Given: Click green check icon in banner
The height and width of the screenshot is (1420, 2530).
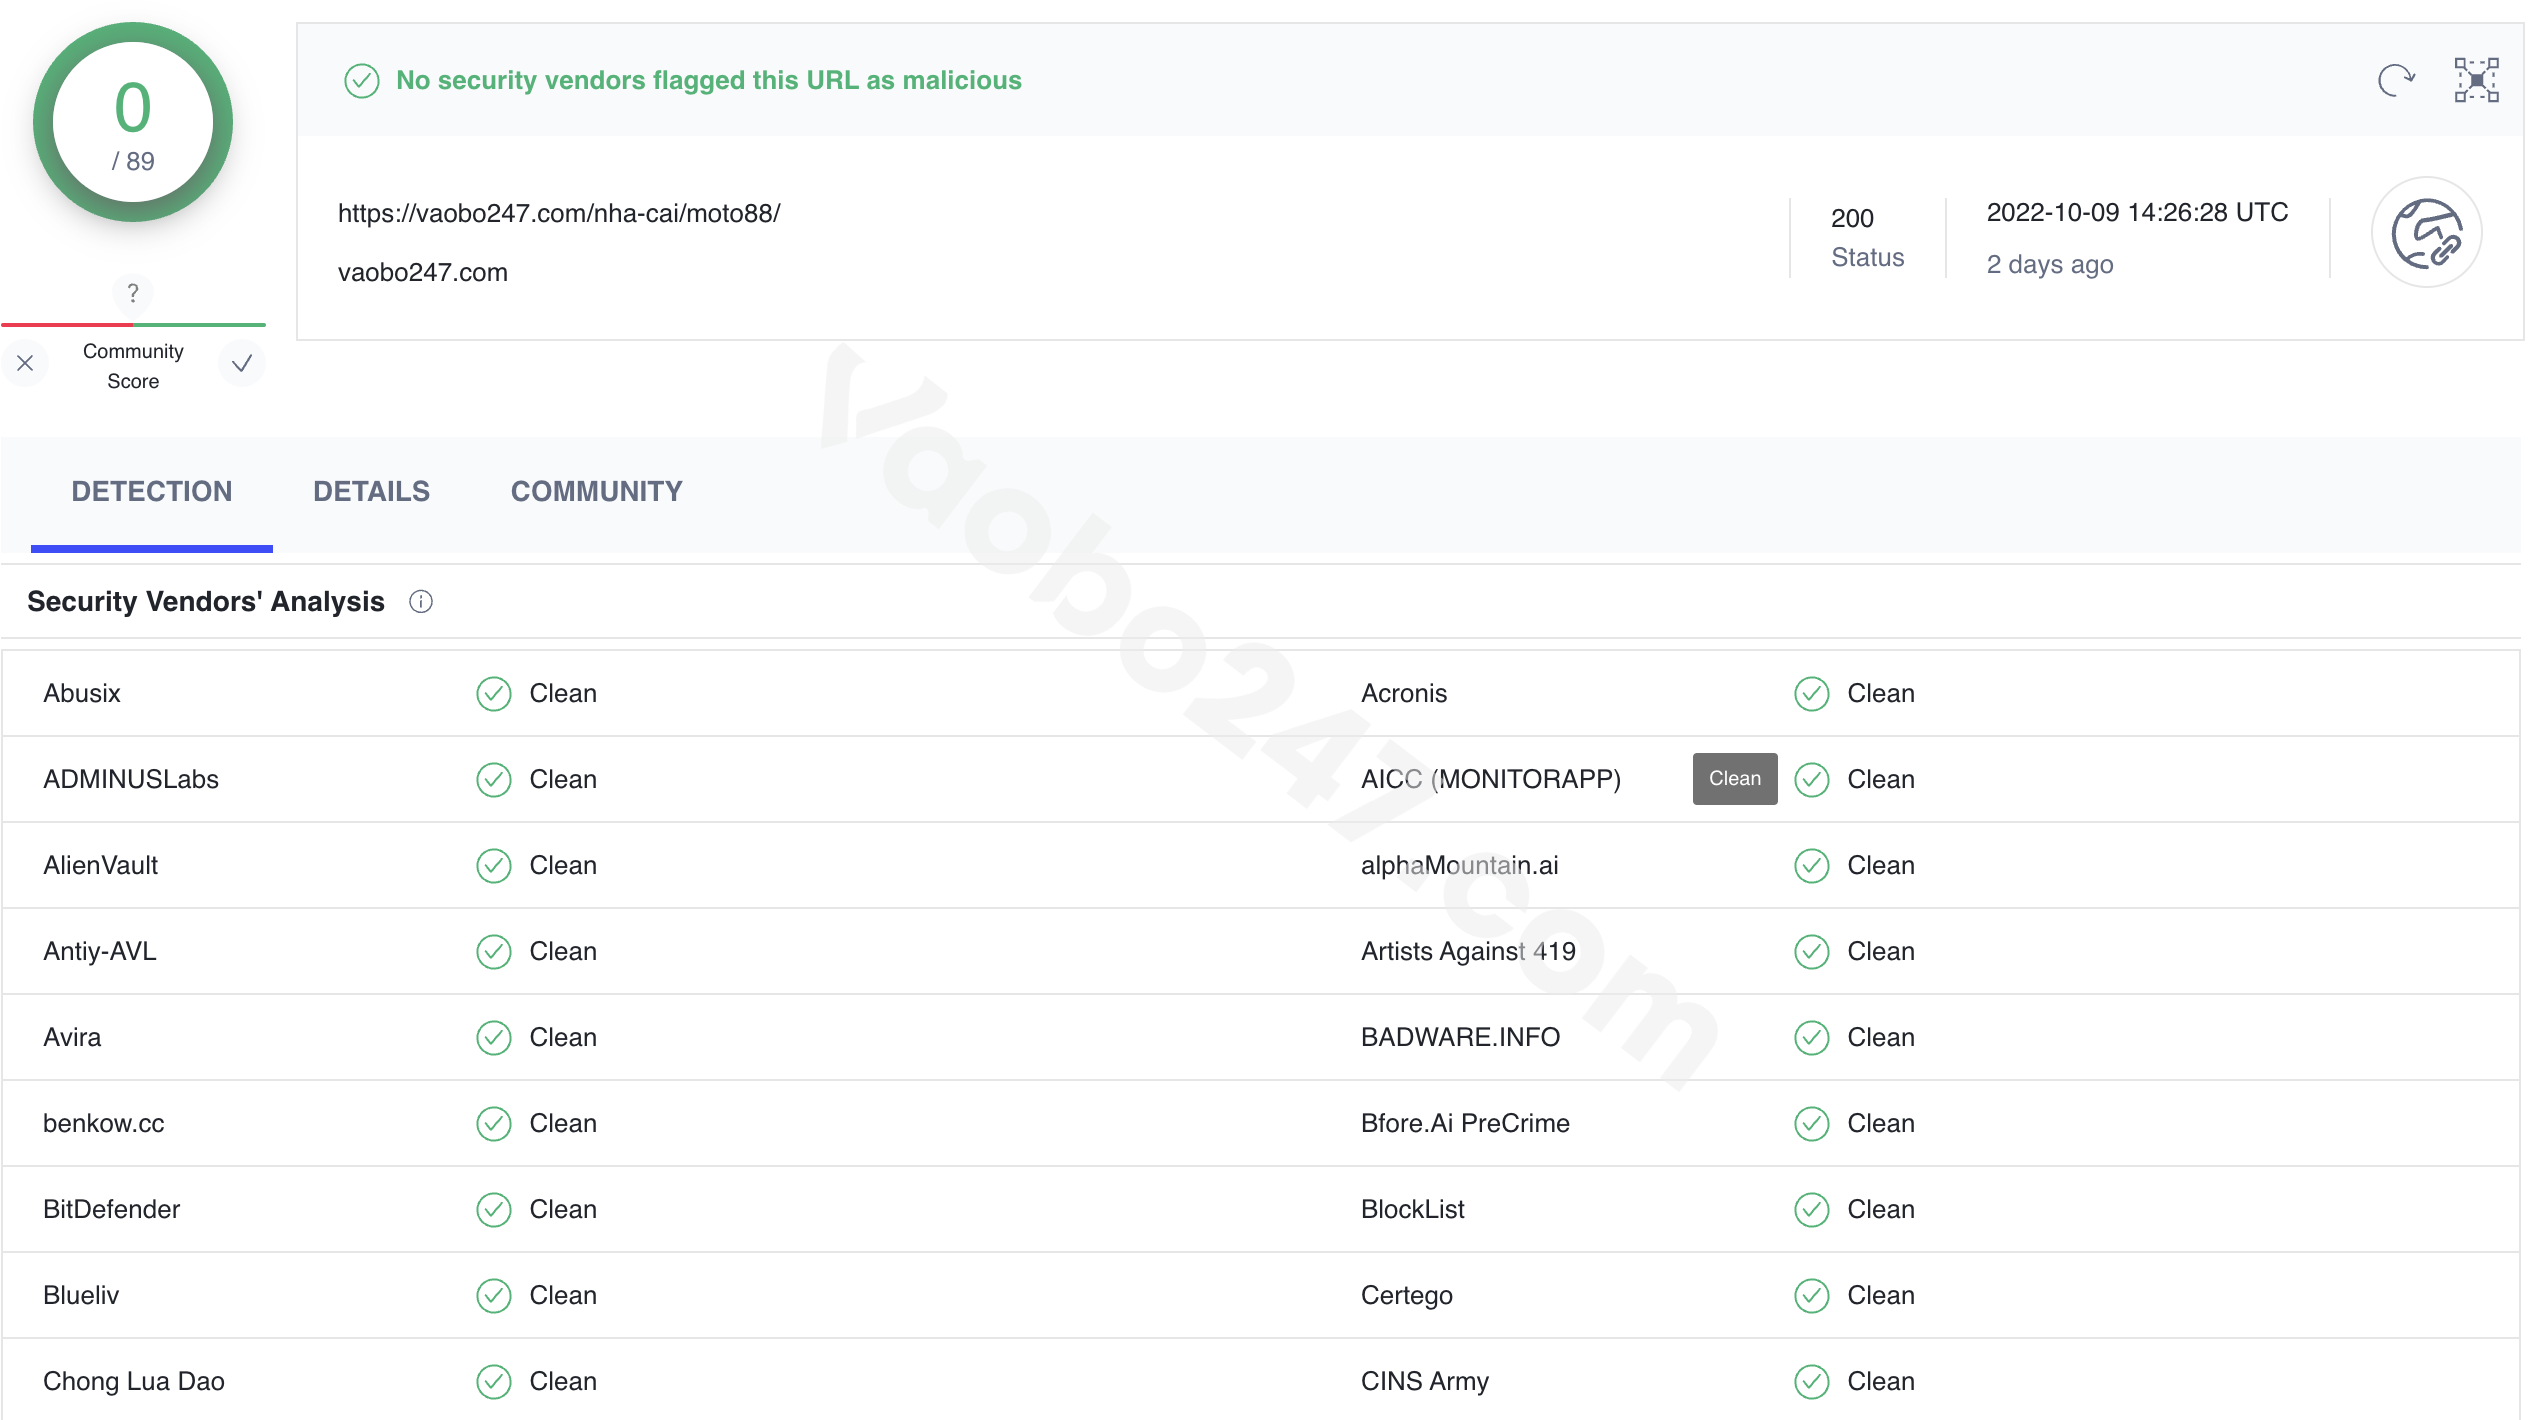Looking at the screenshot, I should (x=361, y=81).
